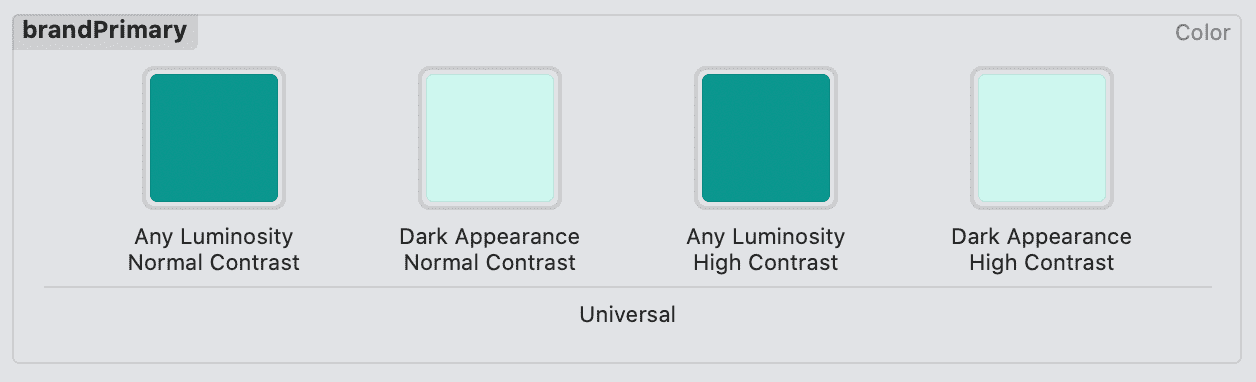Click the rounded well border around first teal swatch
The image size is (1256, 382).
(146, 138)
